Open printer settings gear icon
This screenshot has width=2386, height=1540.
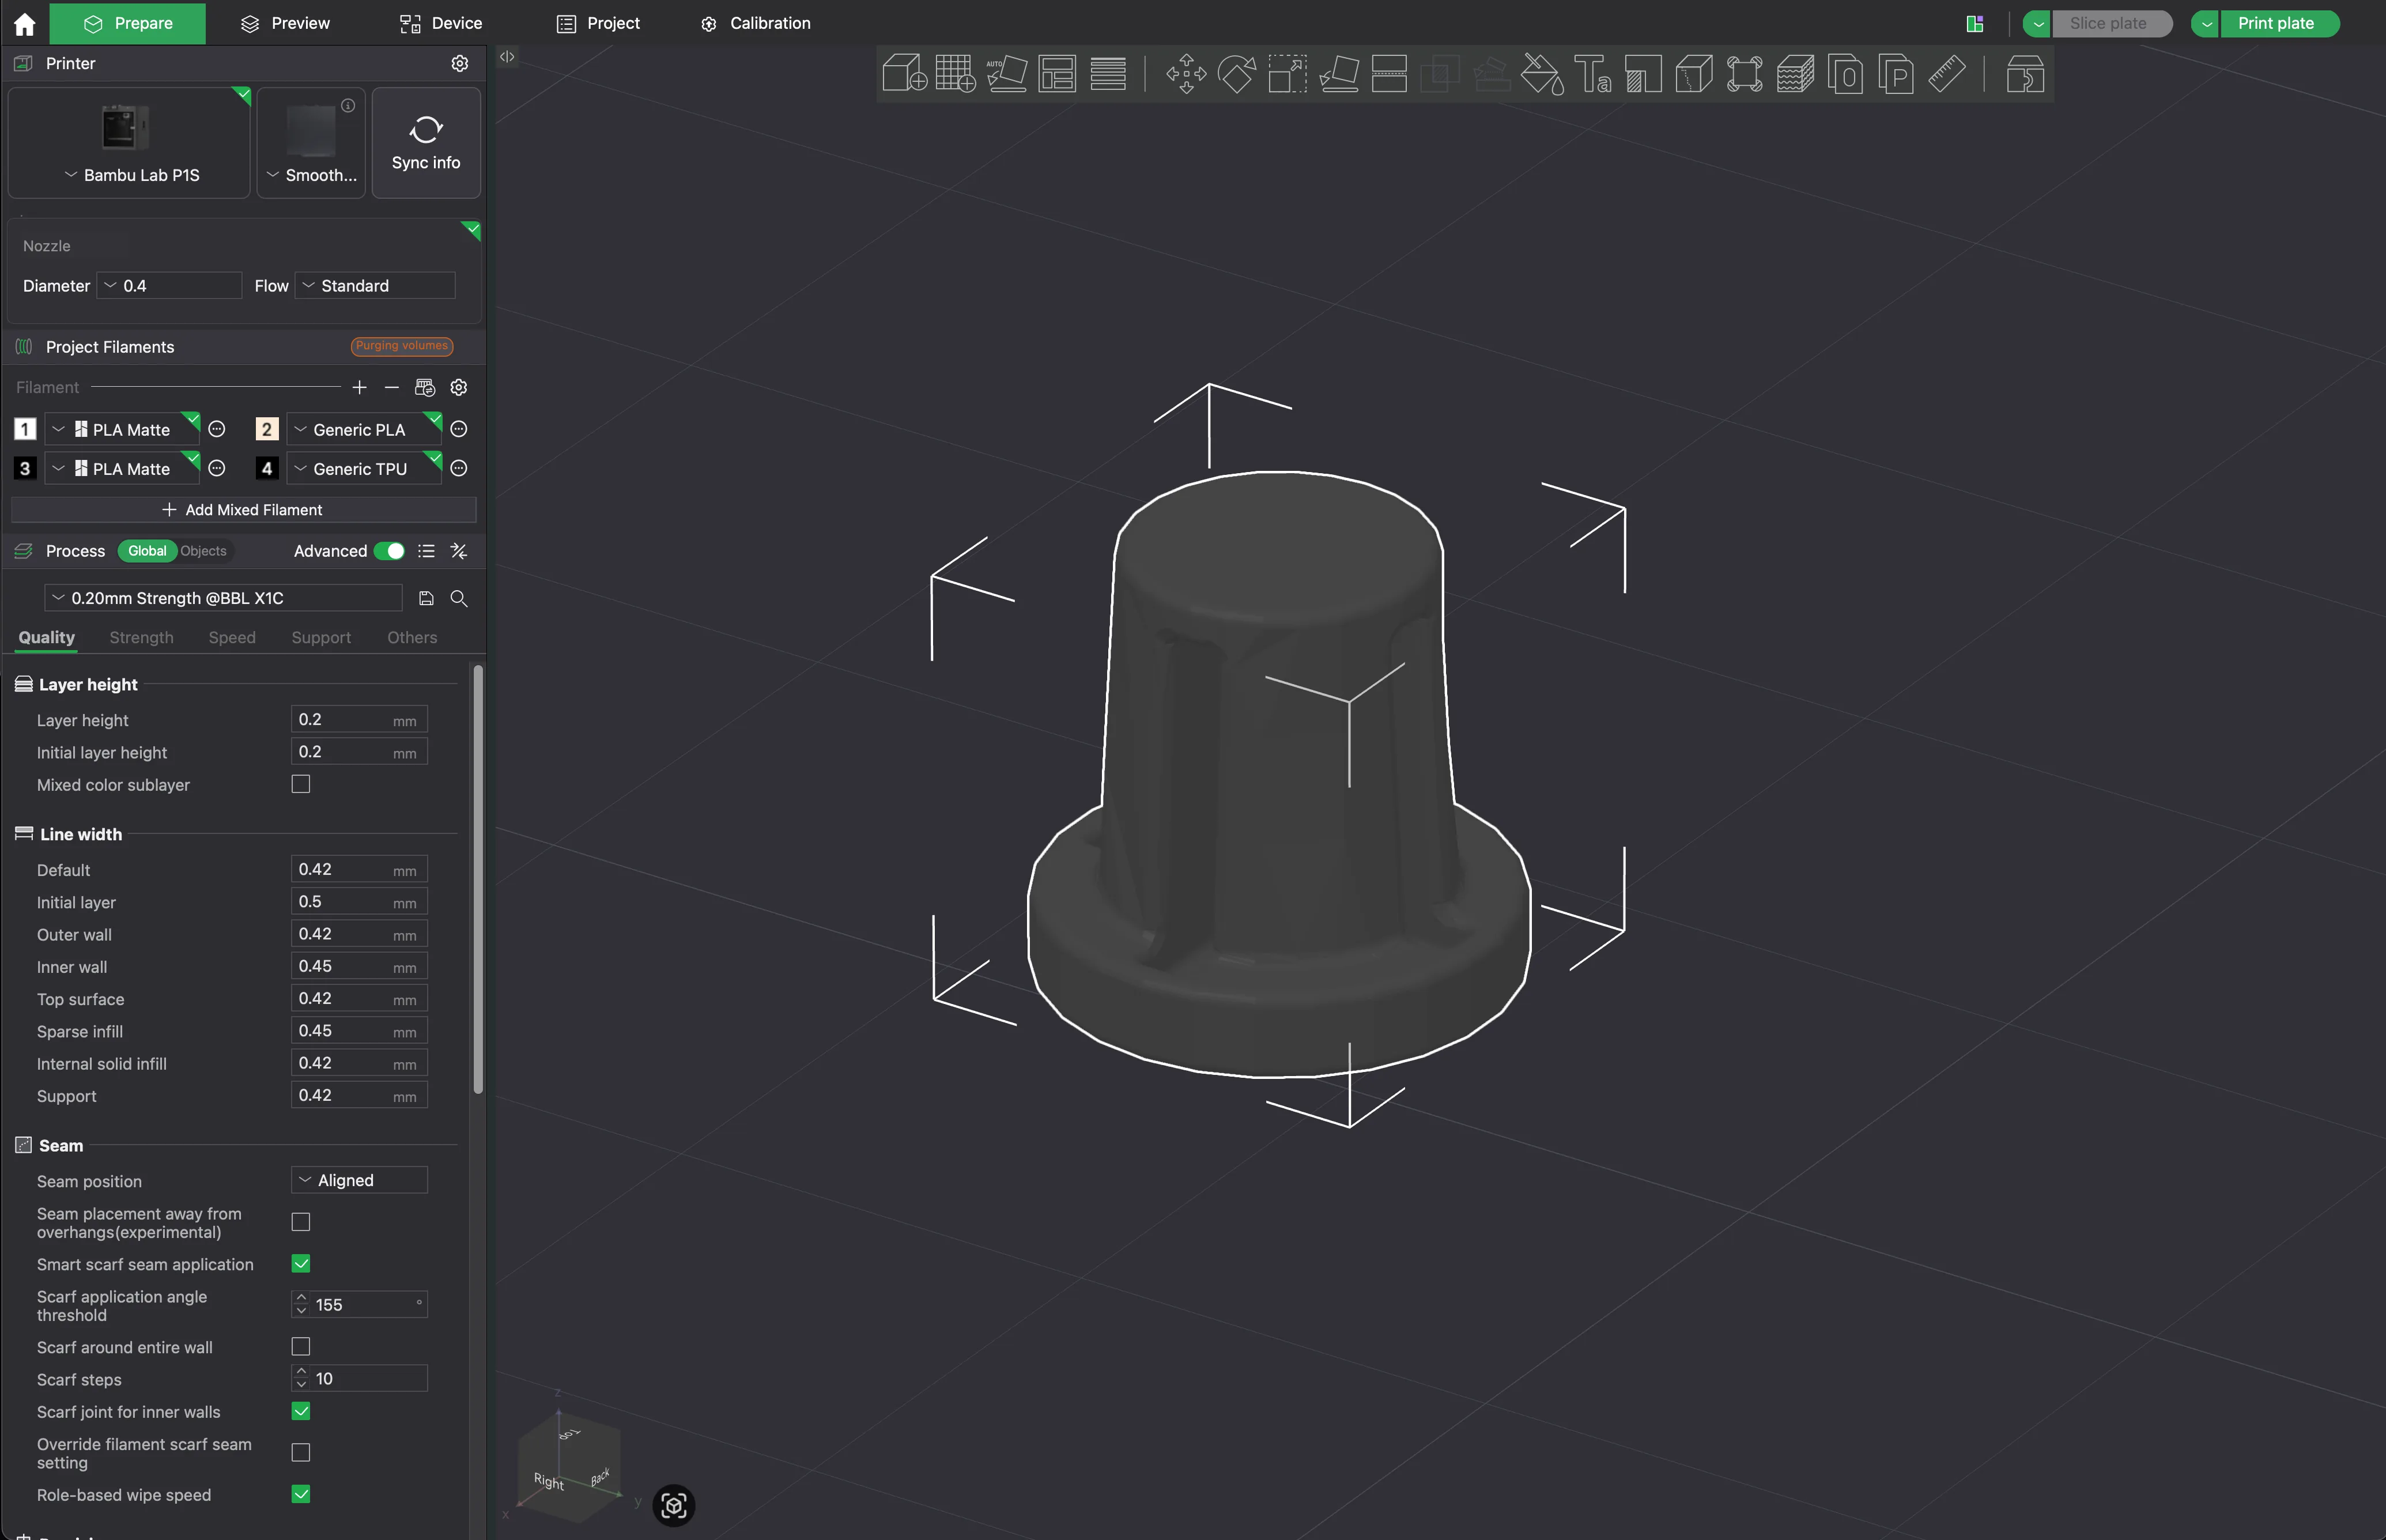coord(459,63)
